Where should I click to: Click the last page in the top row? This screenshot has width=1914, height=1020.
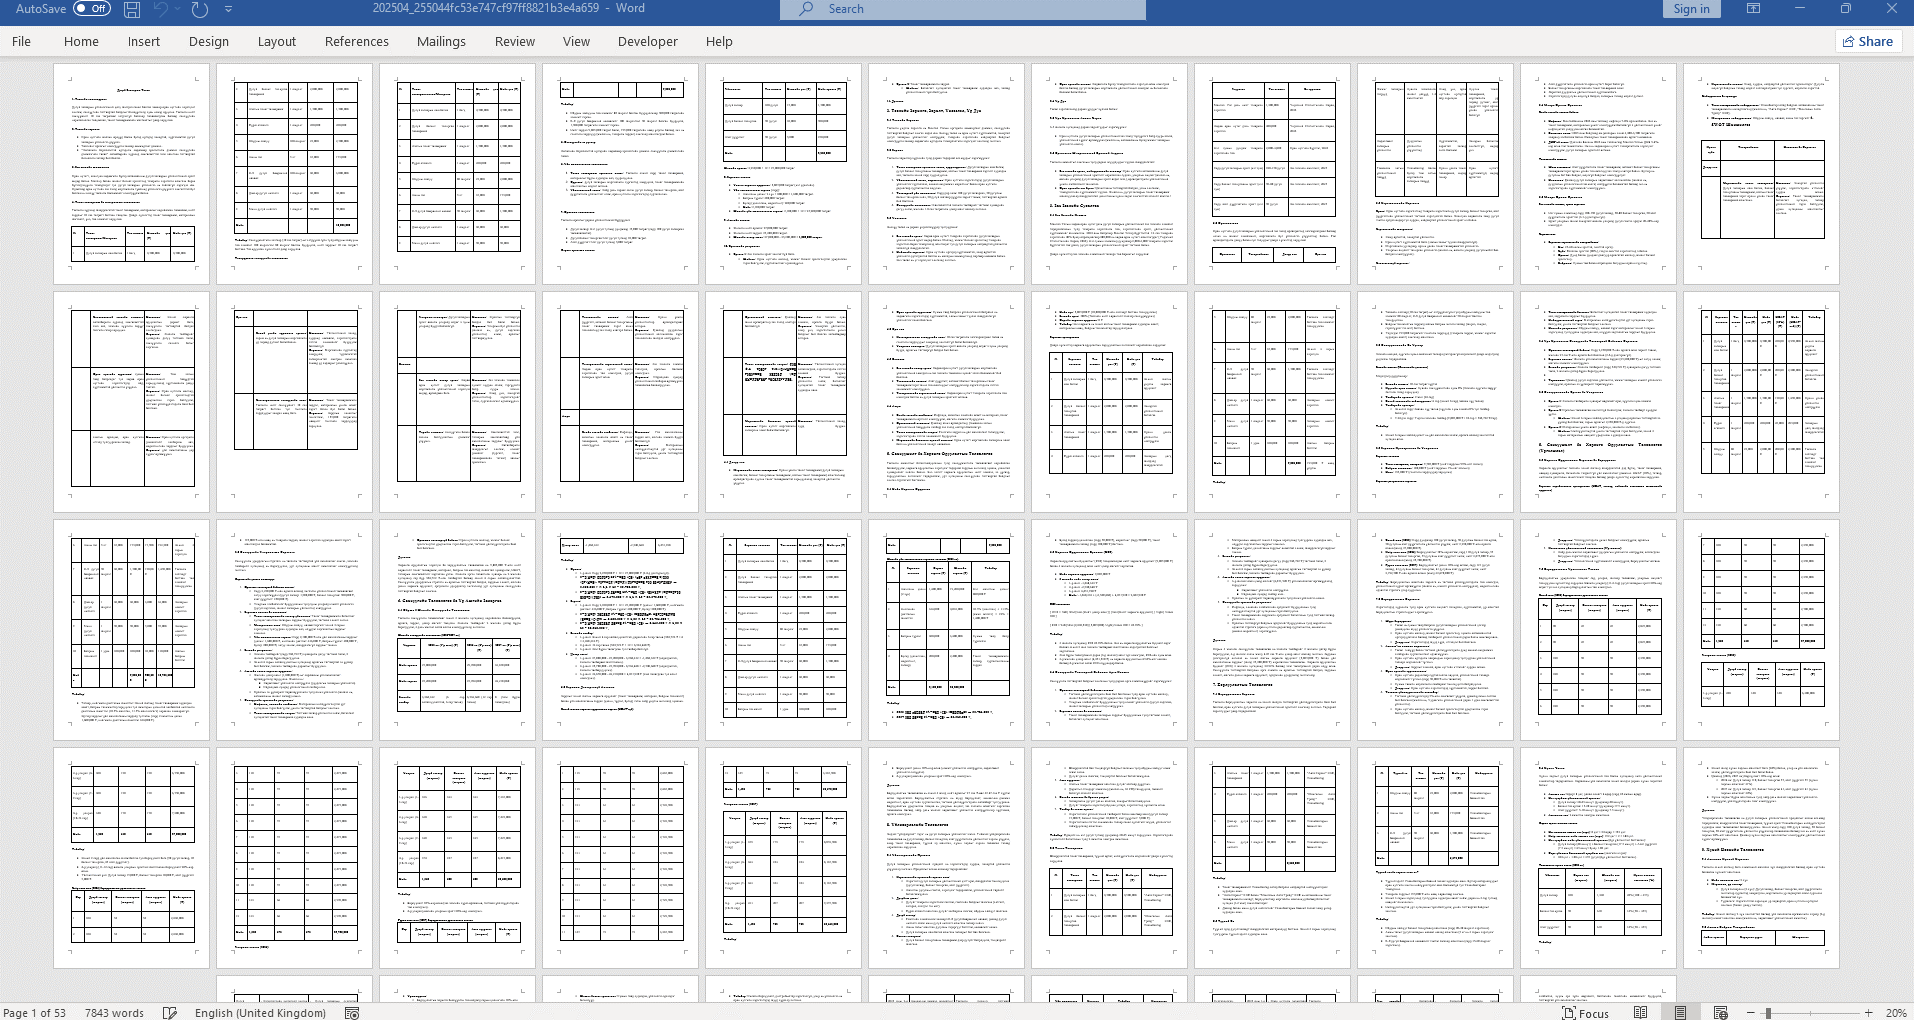(1761, 174)
